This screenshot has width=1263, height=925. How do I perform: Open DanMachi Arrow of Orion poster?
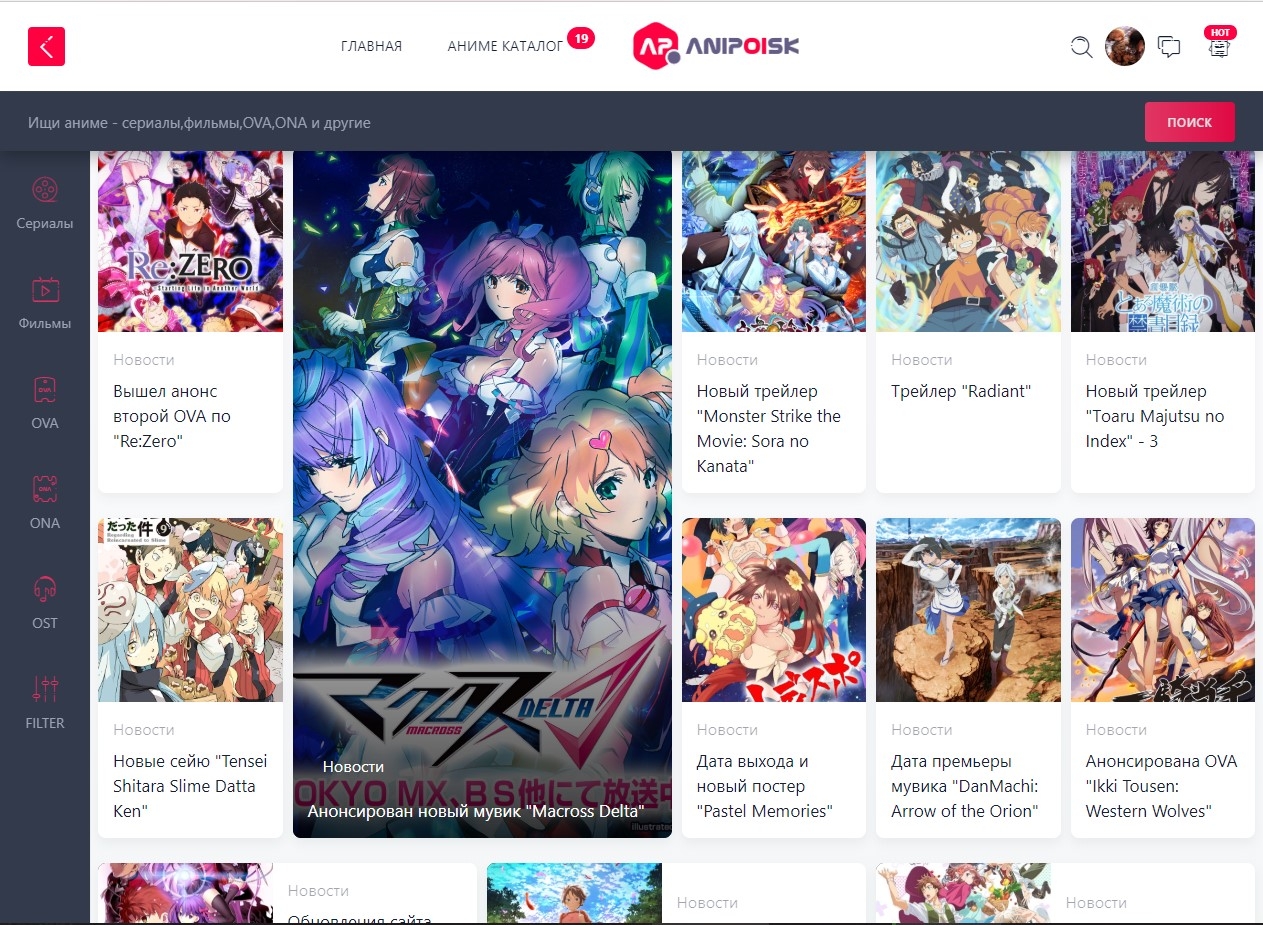click(x=968, y=610)
